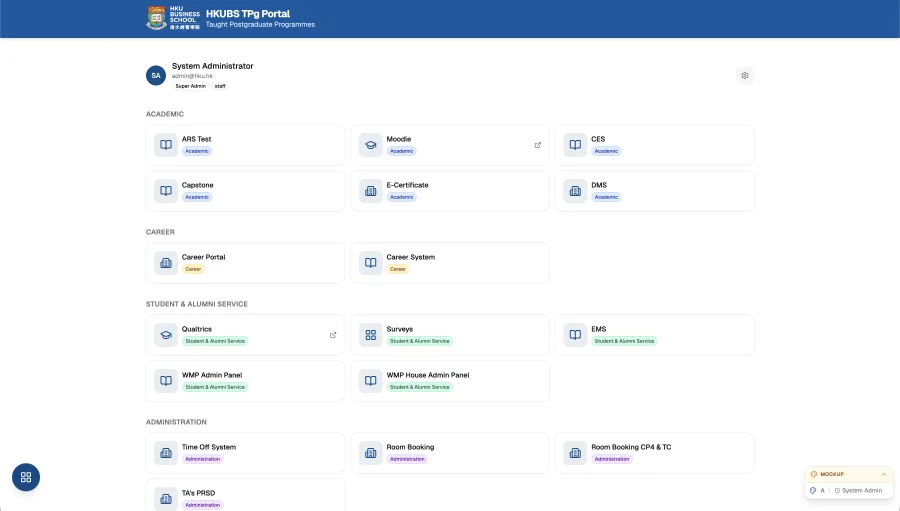Select the WMP House Admin Panel icon

pos(371,381)
